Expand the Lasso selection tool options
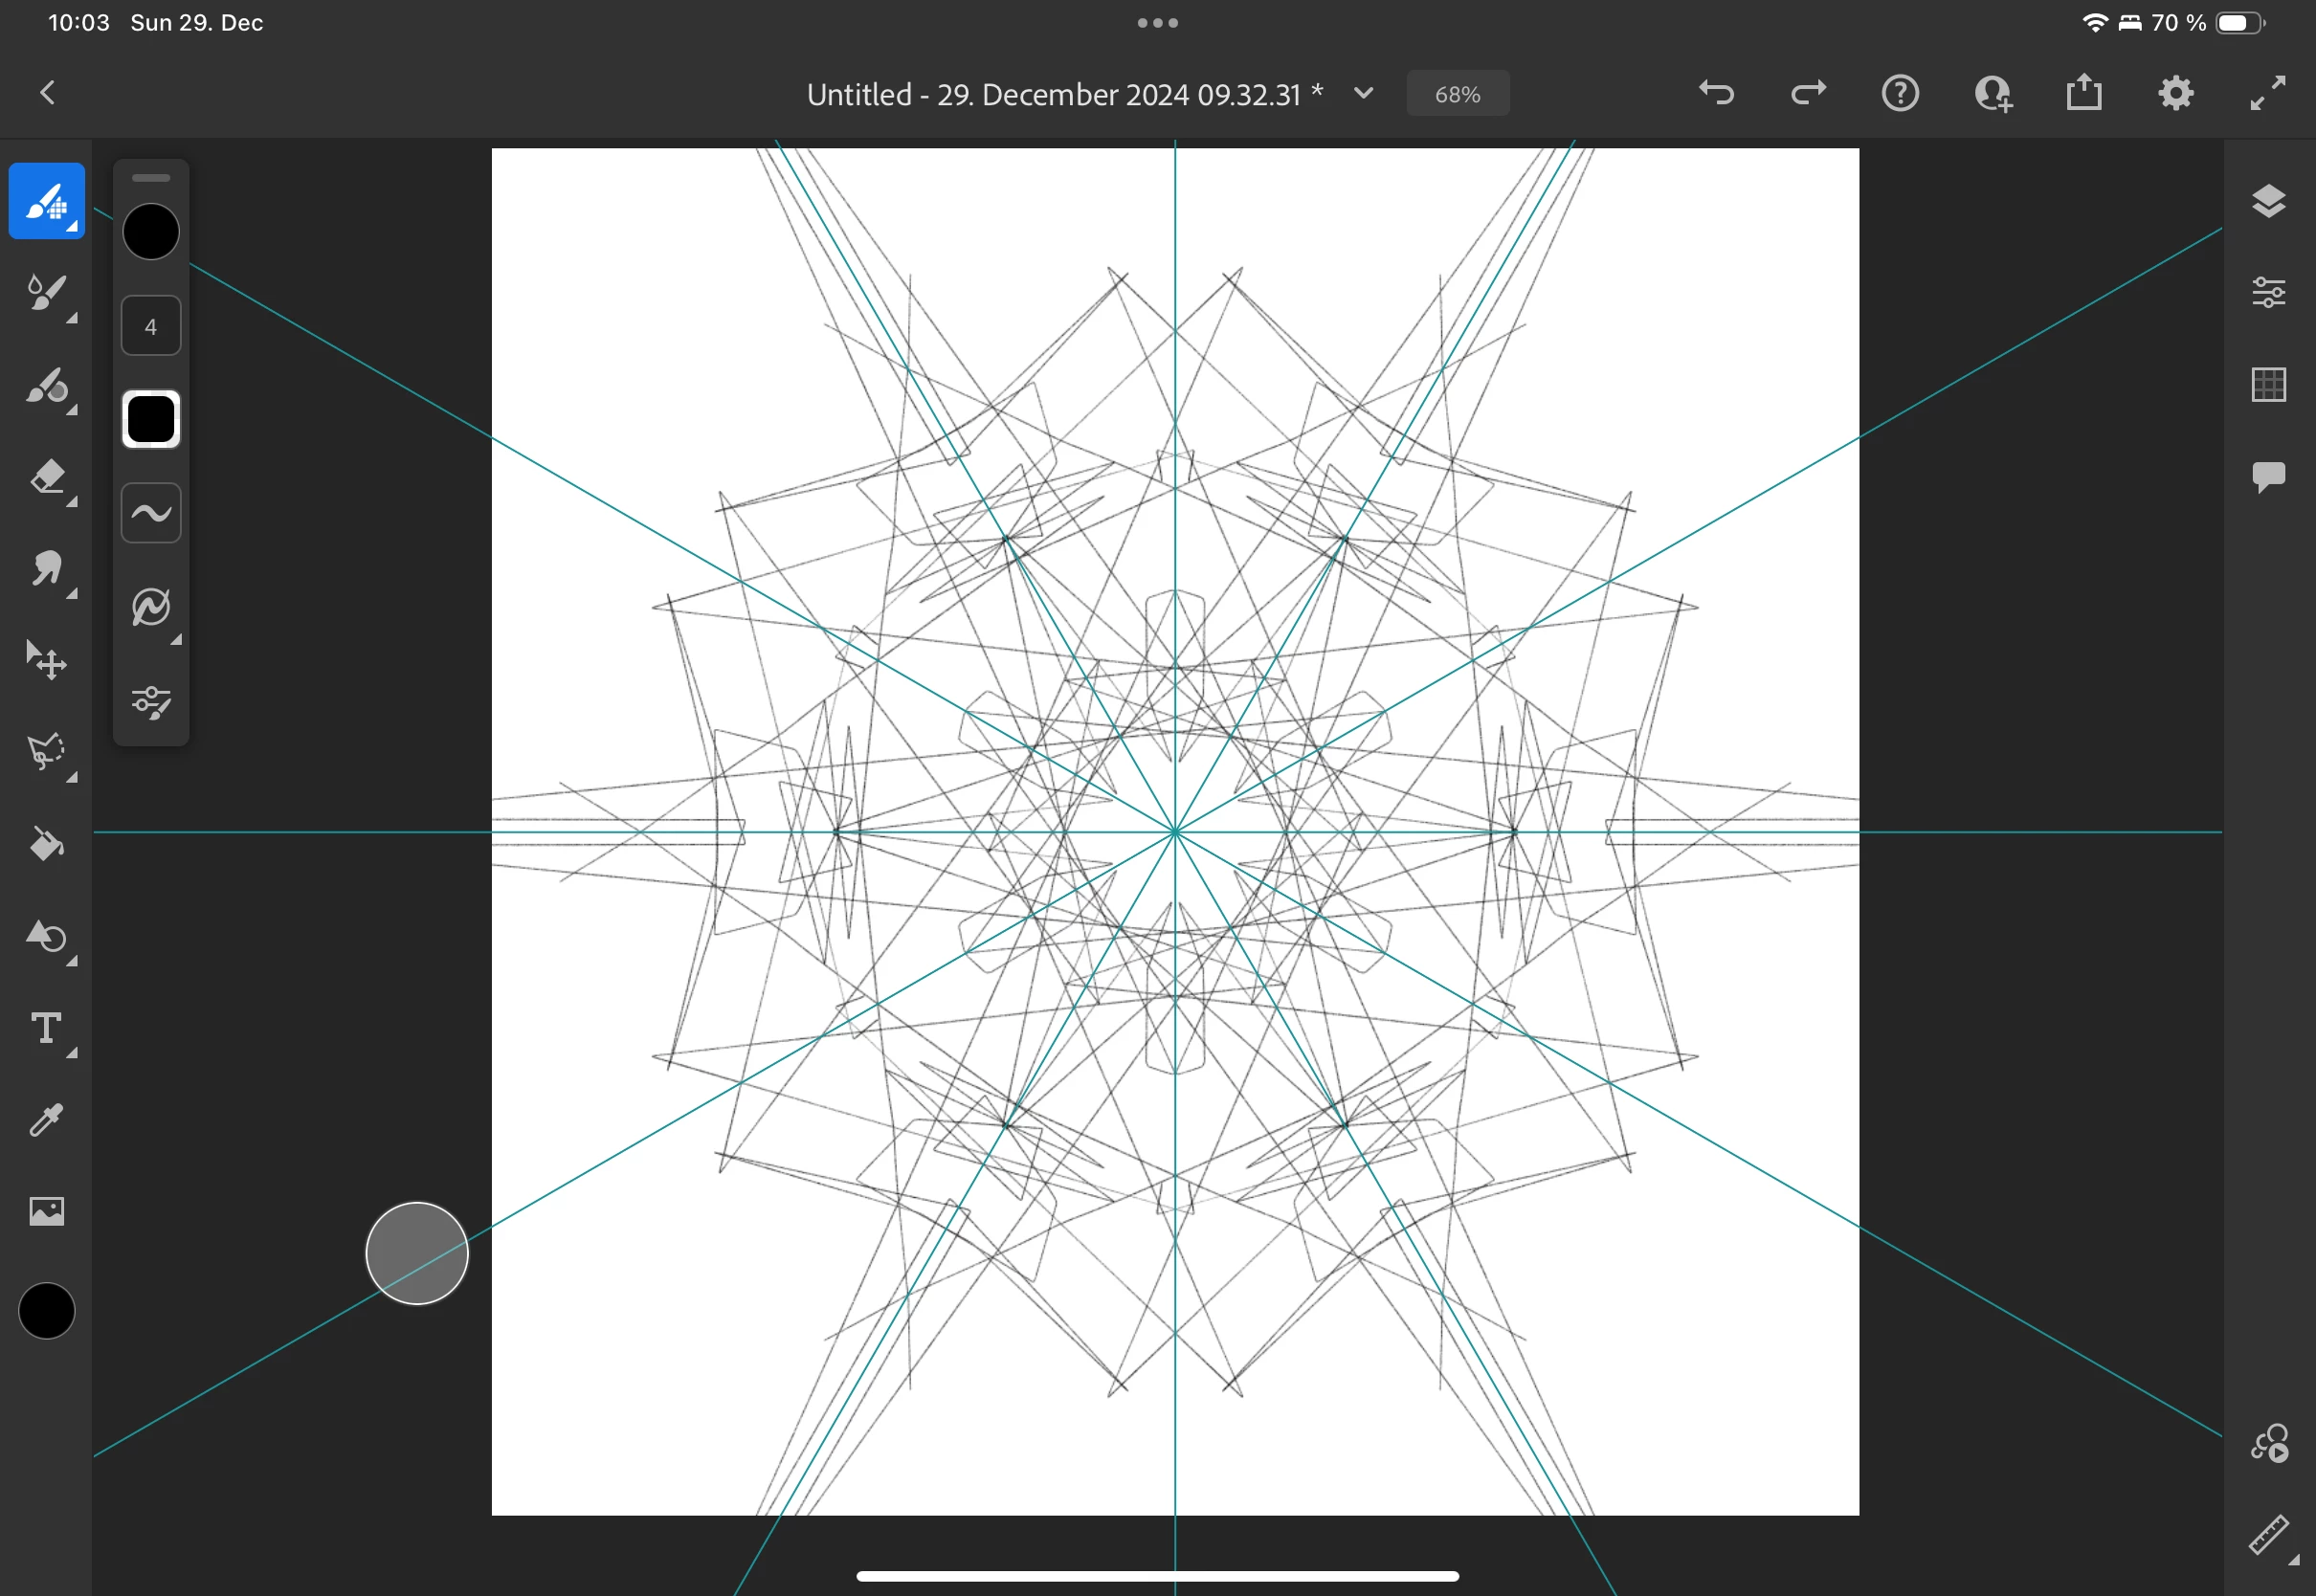 pyautogui.click(x=72, y=777)
